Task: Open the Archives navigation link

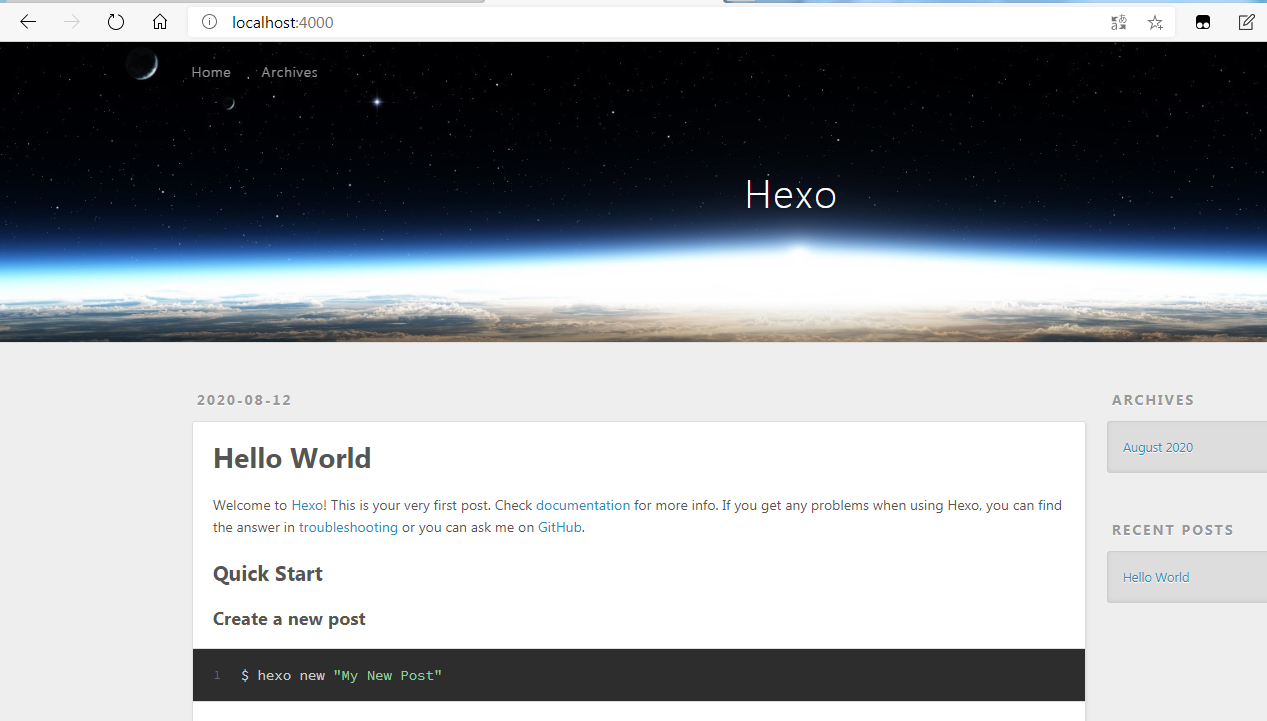Action: 290,72
